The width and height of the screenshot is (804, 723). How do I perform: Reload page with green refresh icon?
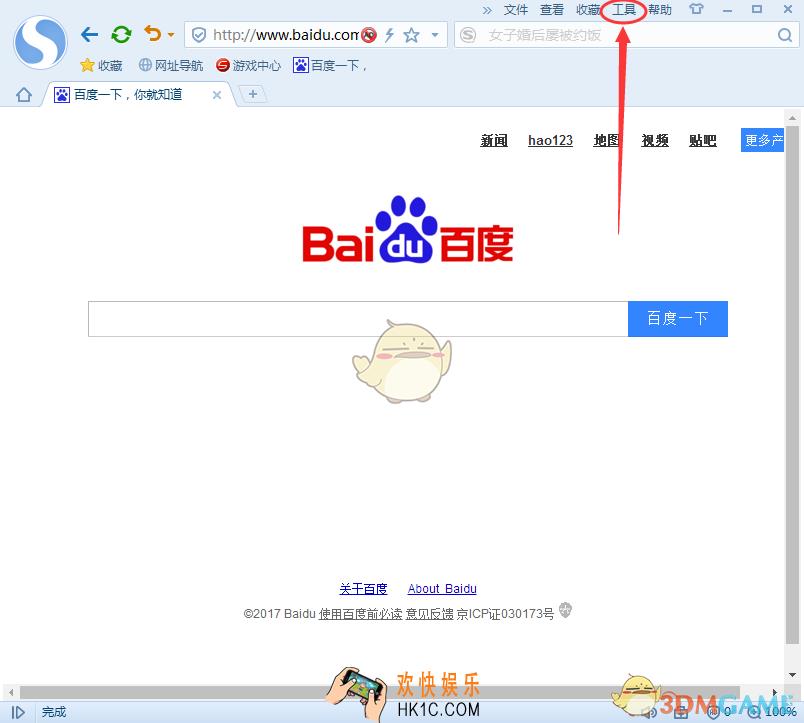122,34
